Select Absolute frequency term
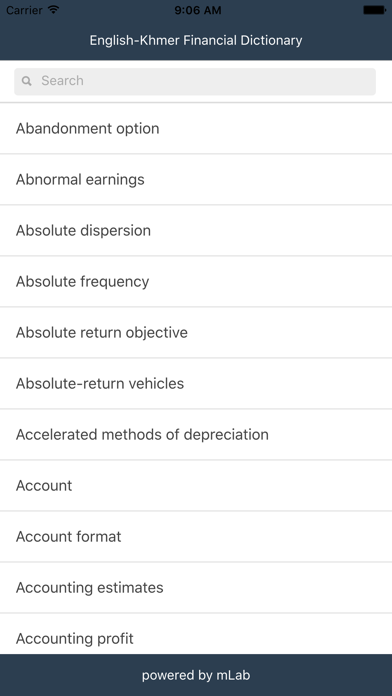392x696 pixels. (x=196, y=281)
